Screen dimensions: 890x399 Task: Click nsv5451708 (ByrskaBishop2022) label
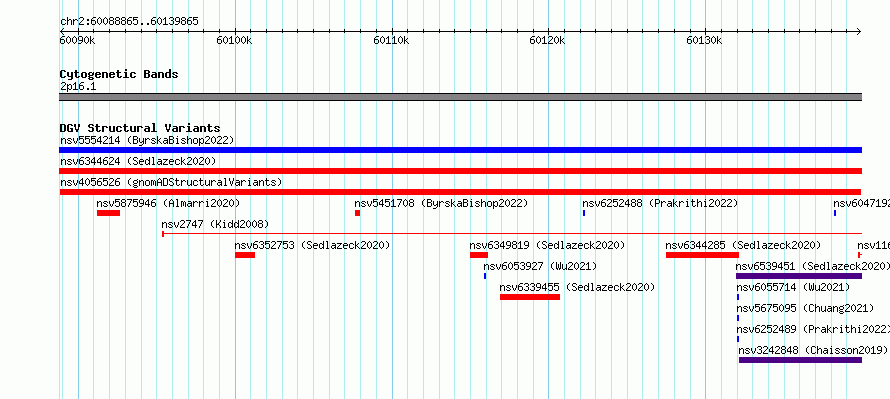click(441, 203)
